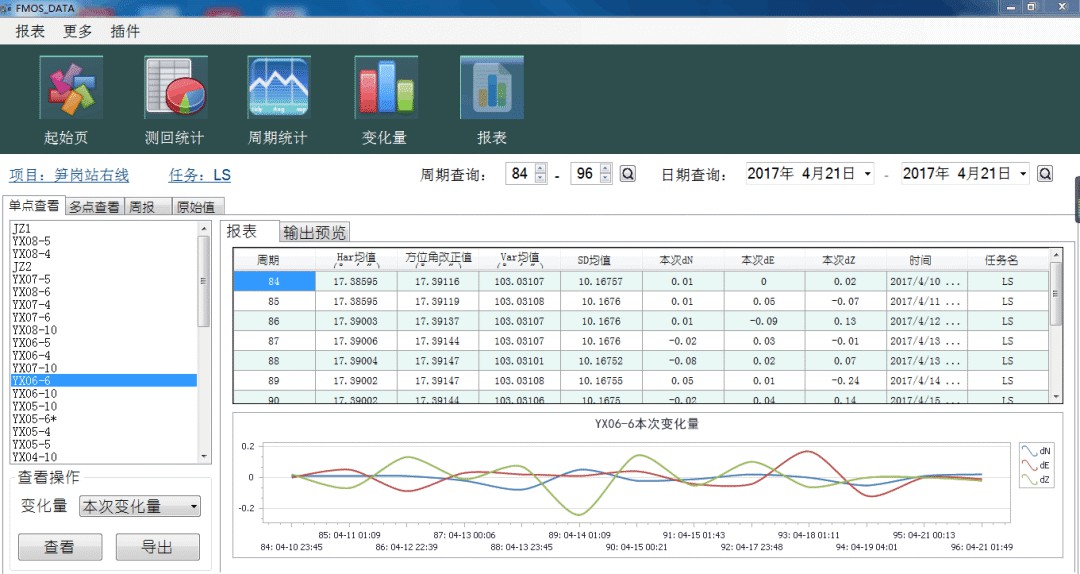
Task: Switch to the 输出预览 tab
Action: [314, 232]
